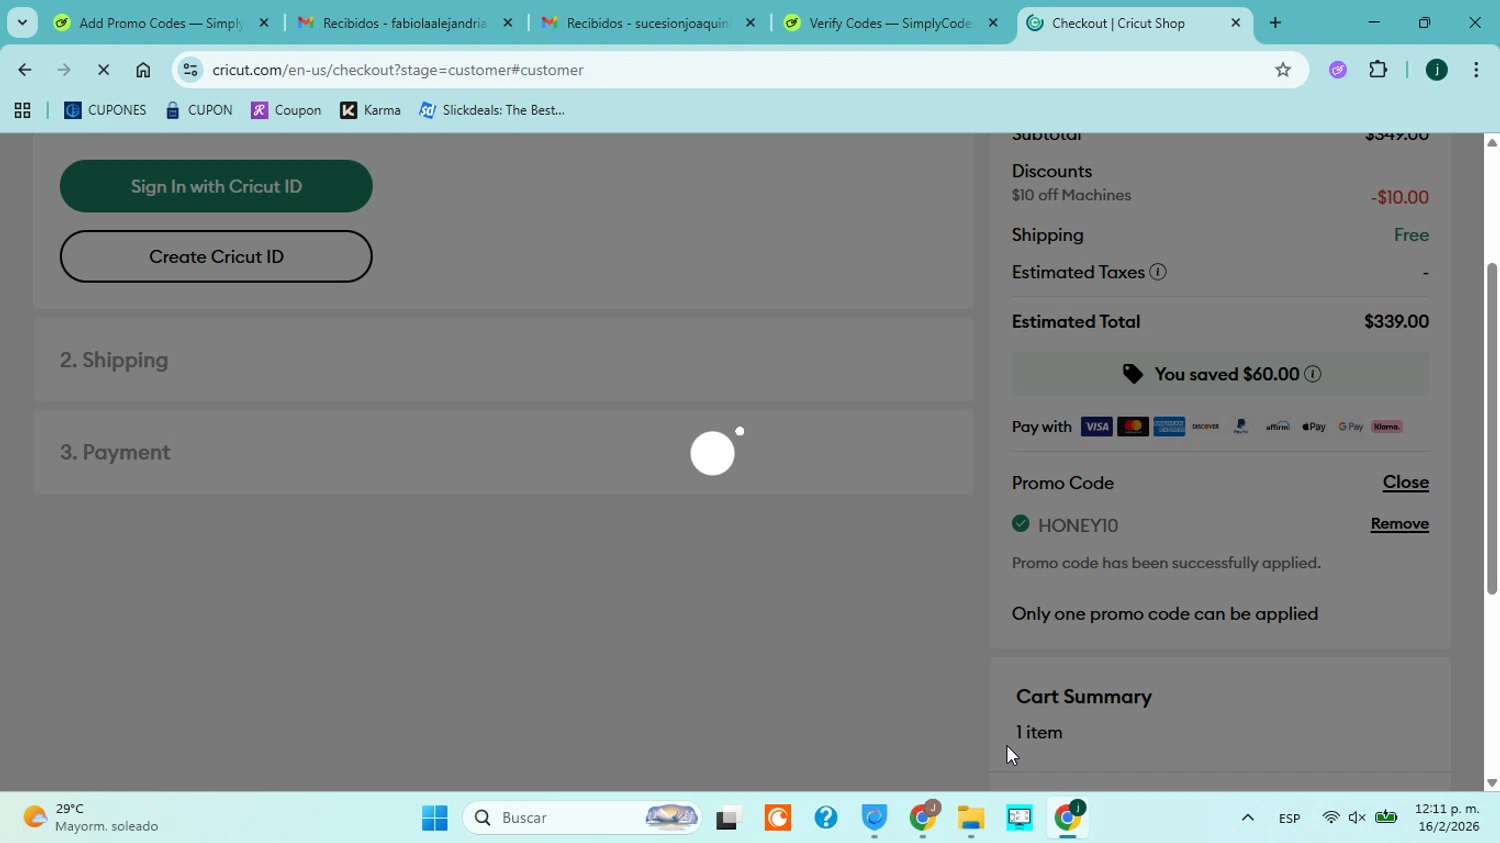Open the Extensions puzzle icon
This screenshot has width=1500, height=843.
1378,70
